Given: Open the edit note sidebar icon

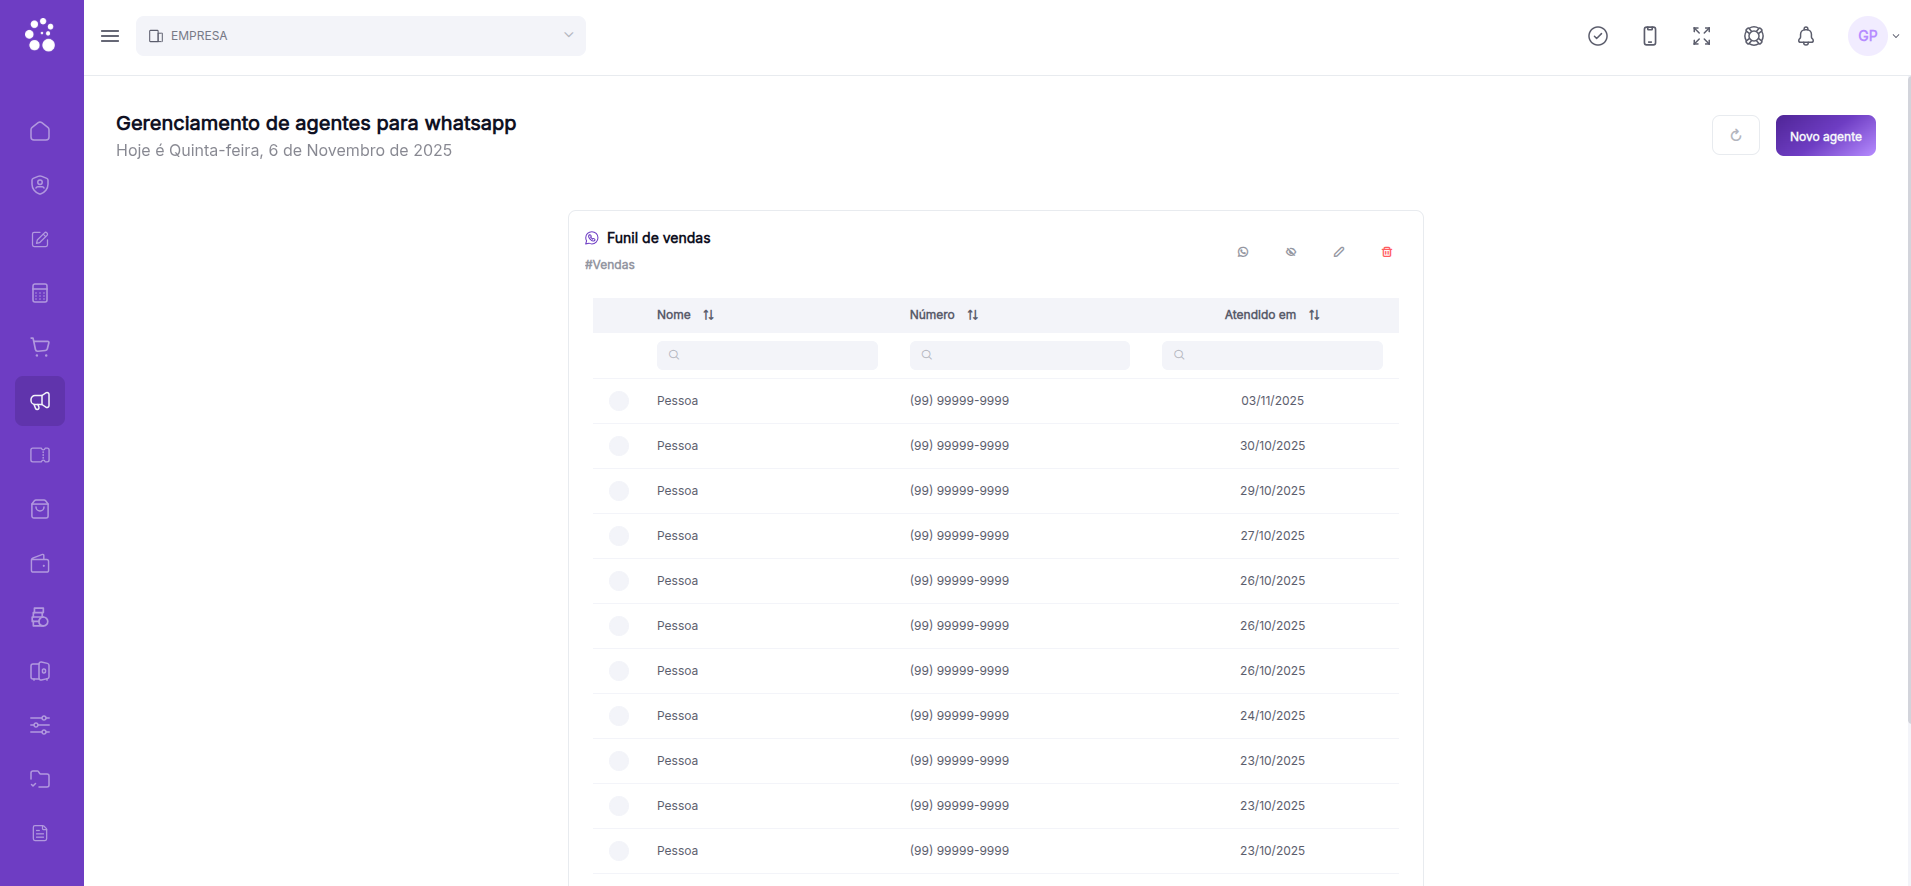Looking at the screenshot, I should pos(40,239).
